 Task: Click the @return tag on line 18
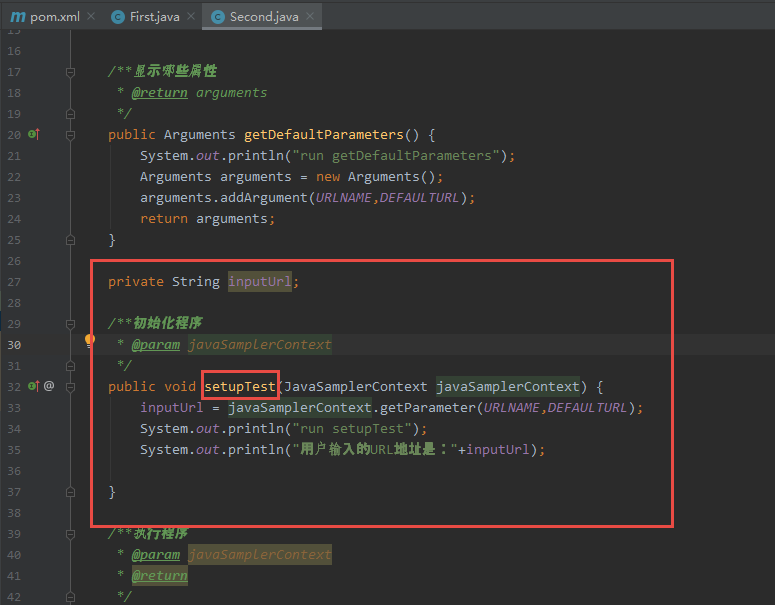pyautogui.click(x=159, y=92)
